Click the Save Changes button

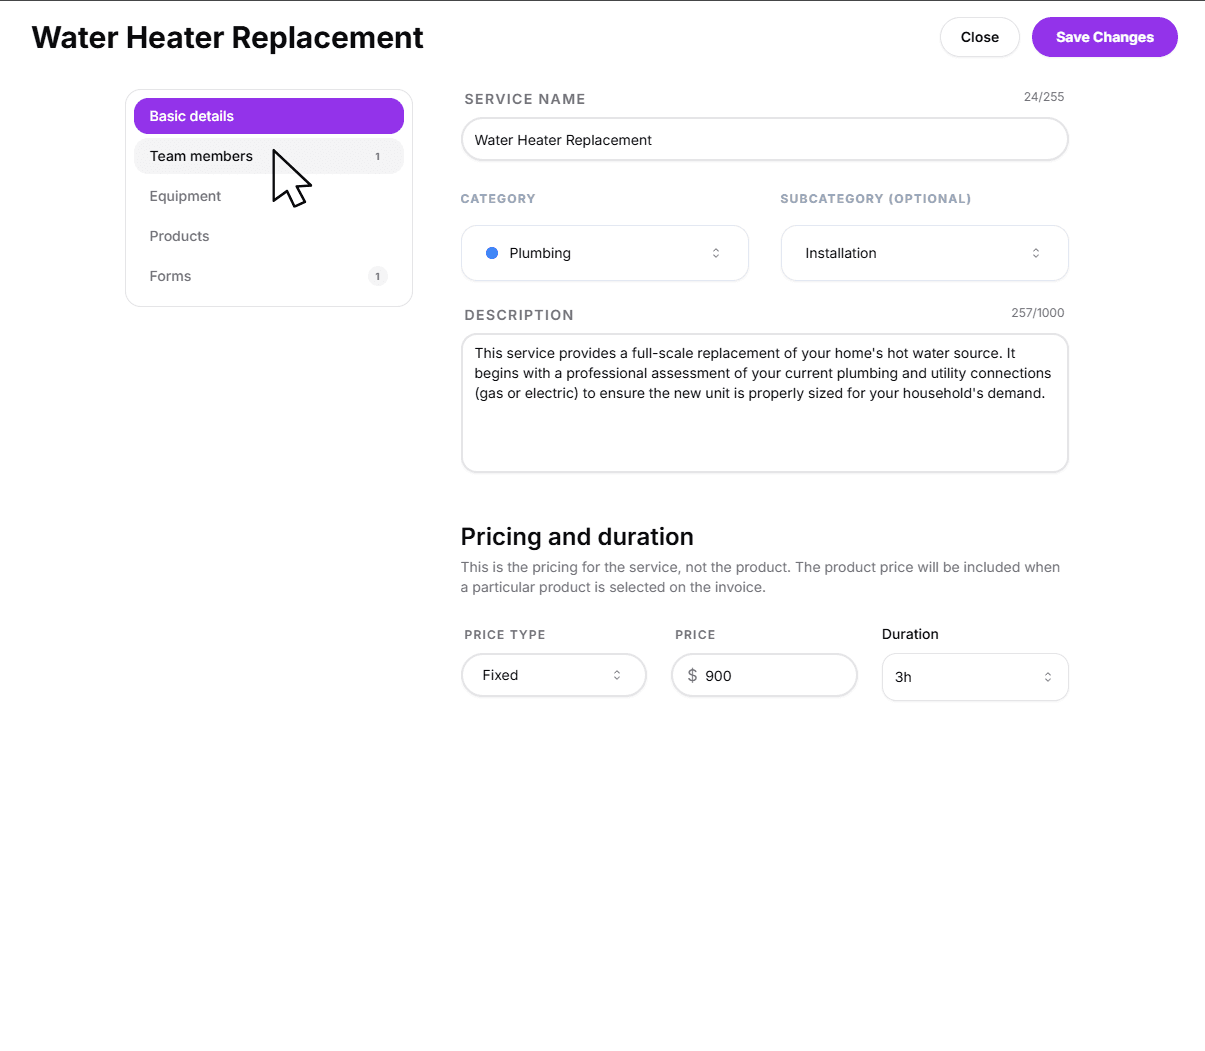[x=1104, y=37]
